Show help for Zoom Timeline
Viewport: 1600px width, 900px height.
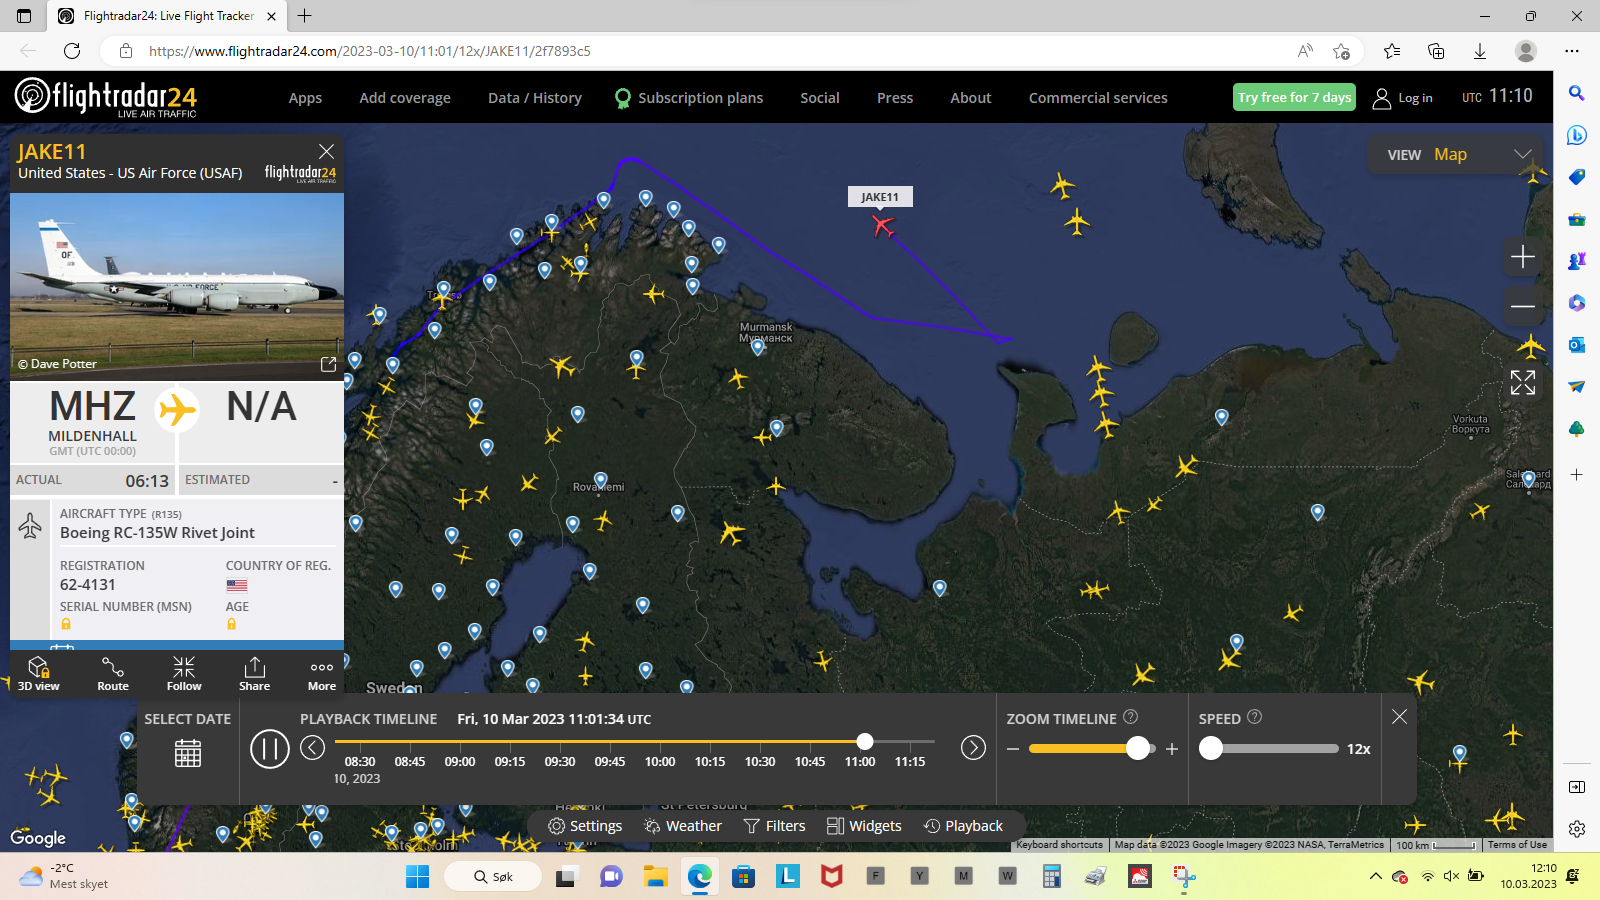1131,717
